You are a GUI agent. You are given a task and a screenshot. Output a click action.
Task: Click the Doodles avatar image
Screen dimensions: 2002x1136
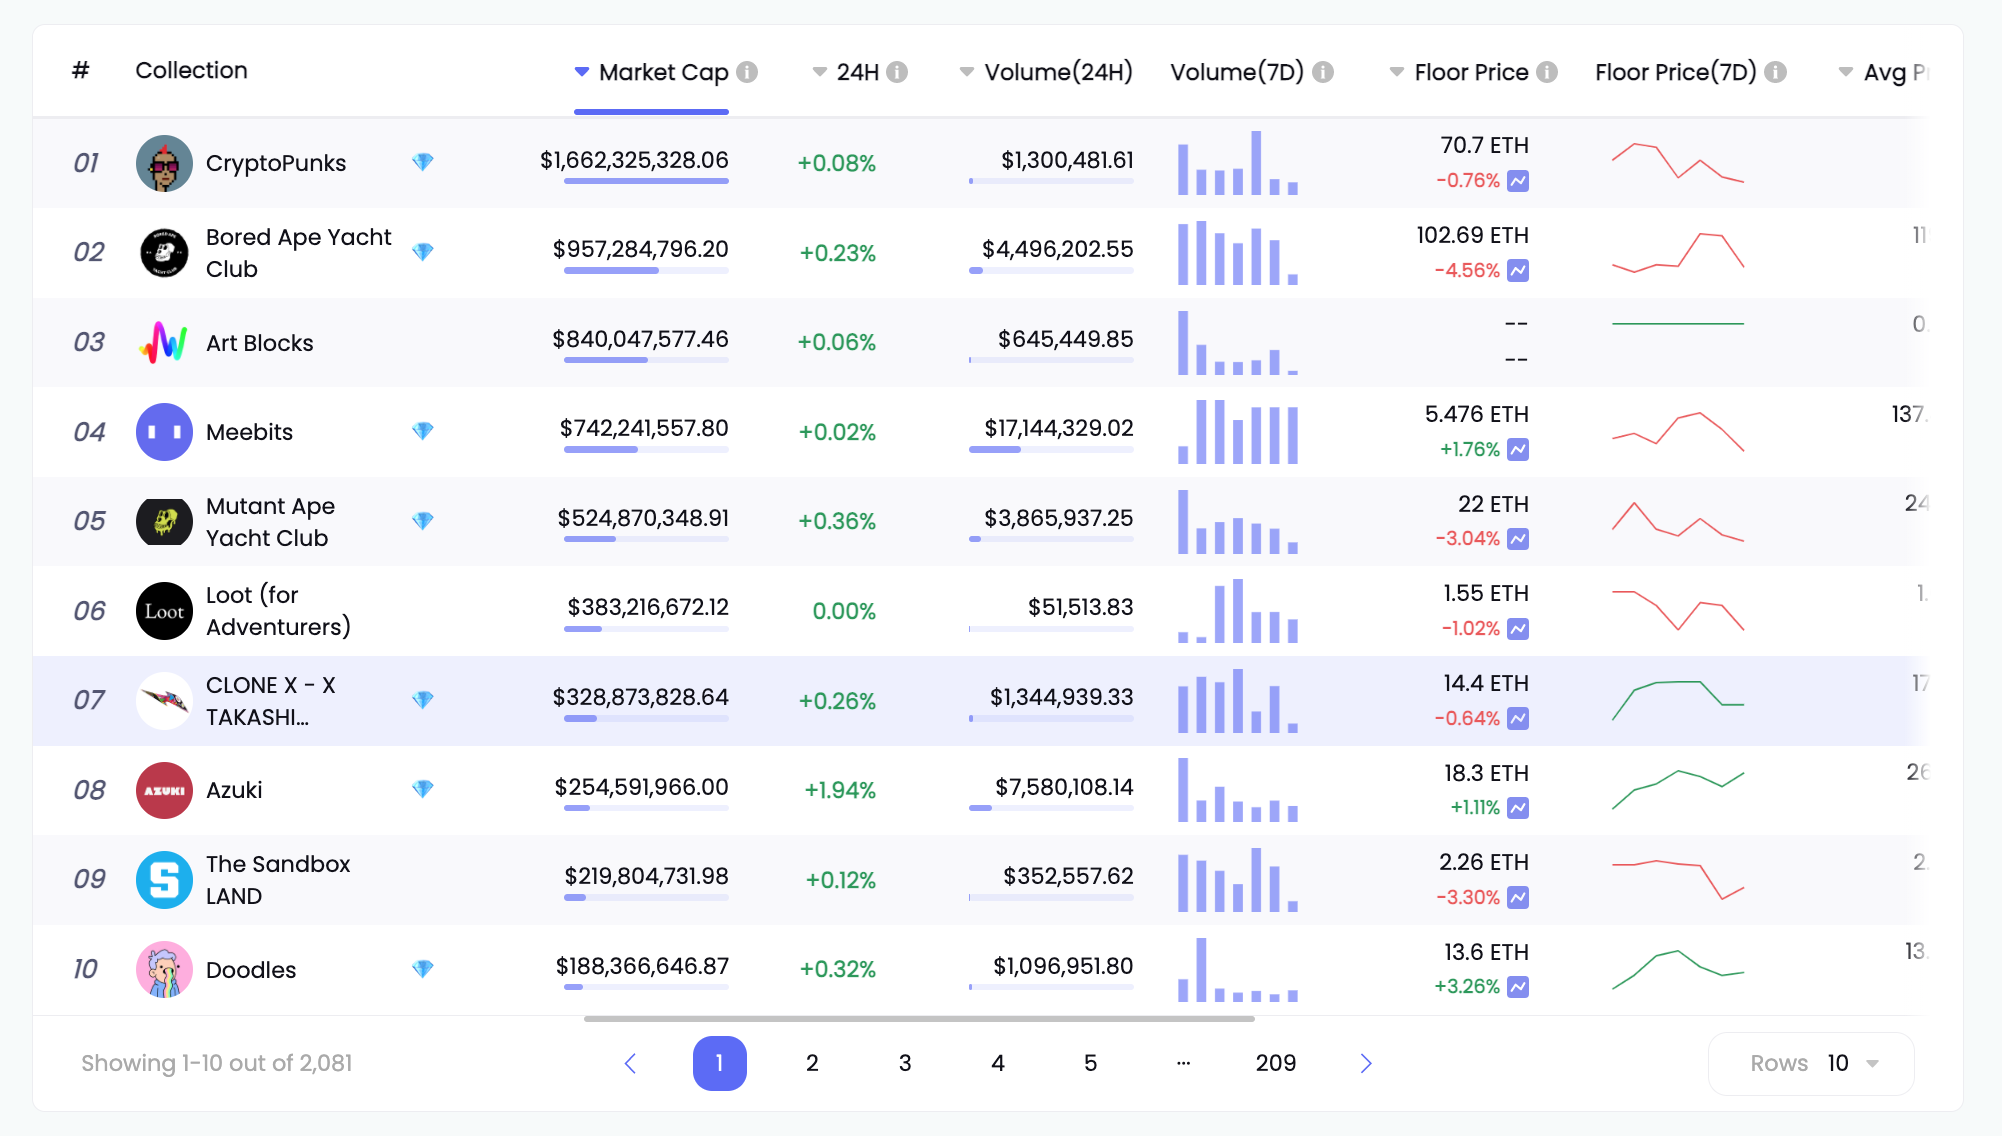pyautogui.click(x=164, y=969)
